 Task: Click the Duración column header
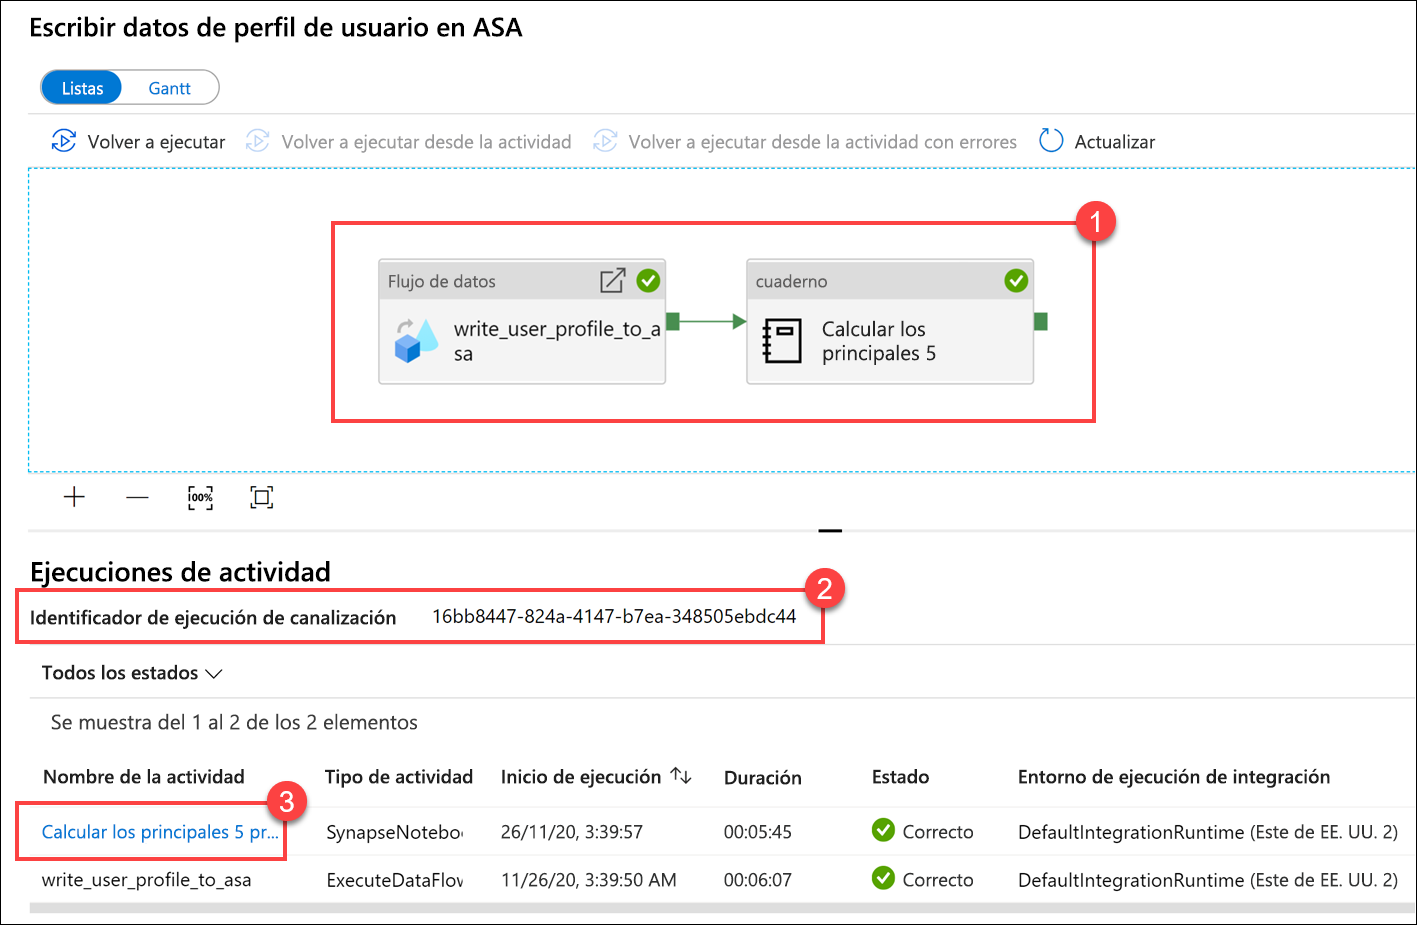click(x=763, y=778)
